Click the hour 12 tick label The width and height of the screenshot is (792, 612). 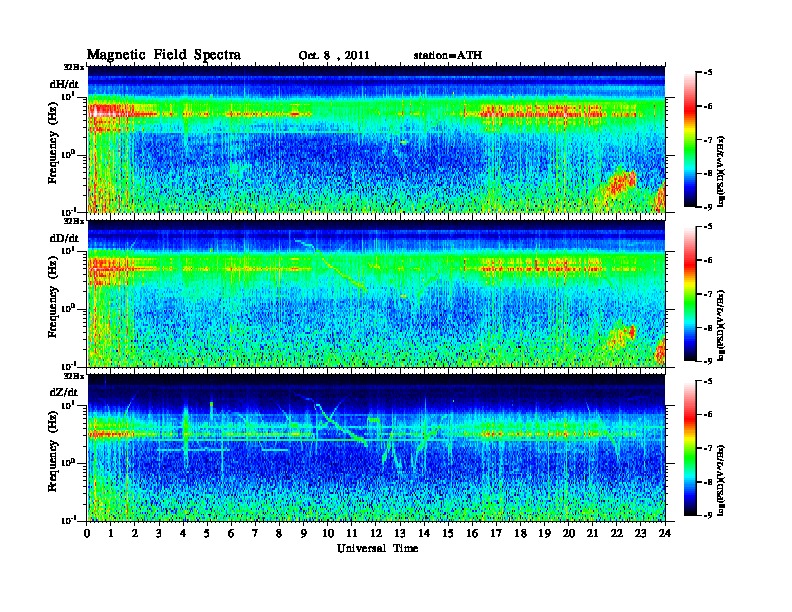376,533
